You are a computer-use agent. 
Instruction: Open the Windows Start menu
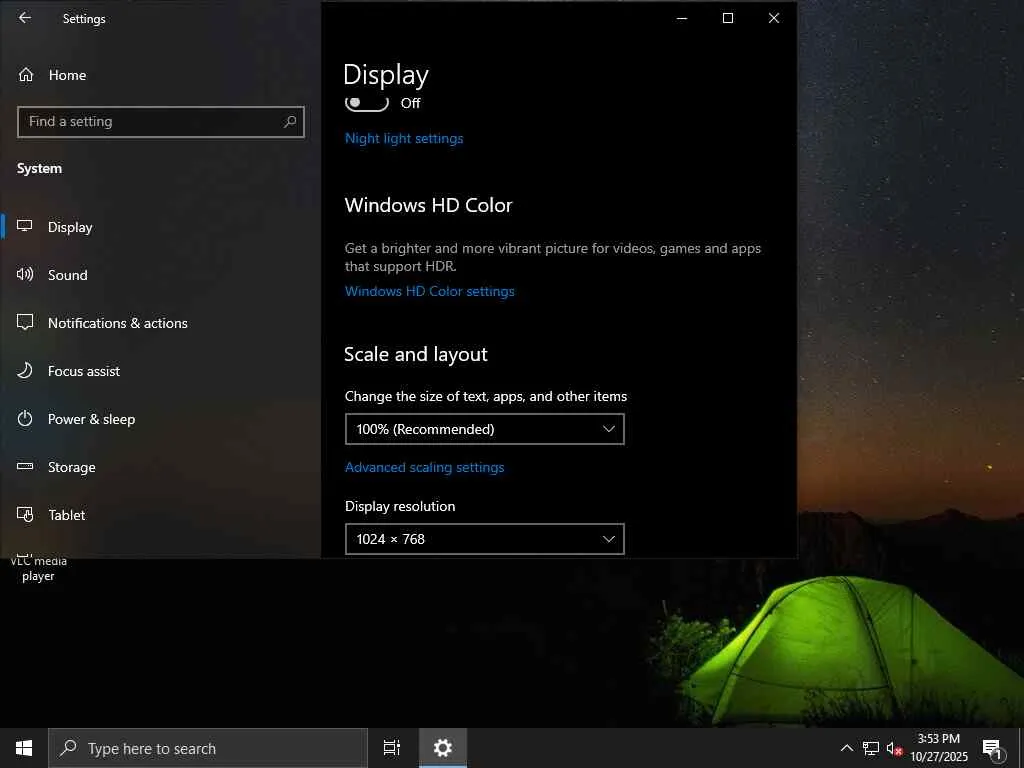click(24, 748)
